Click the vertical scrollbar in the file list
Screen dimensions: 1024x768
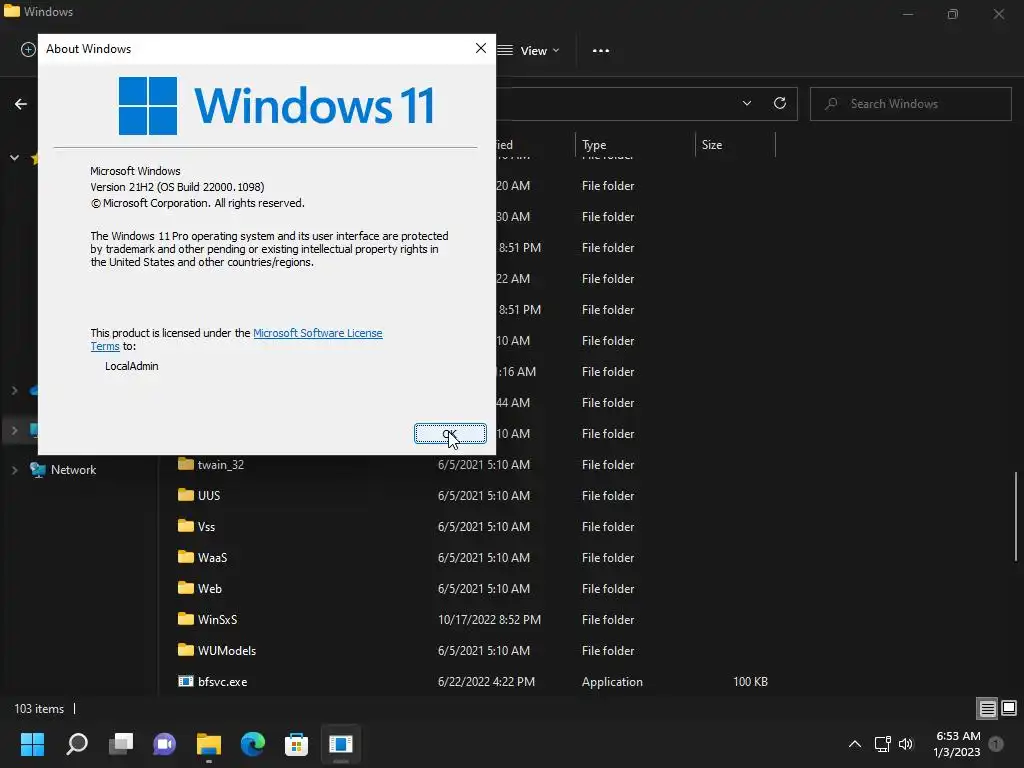click(1016, 516)
